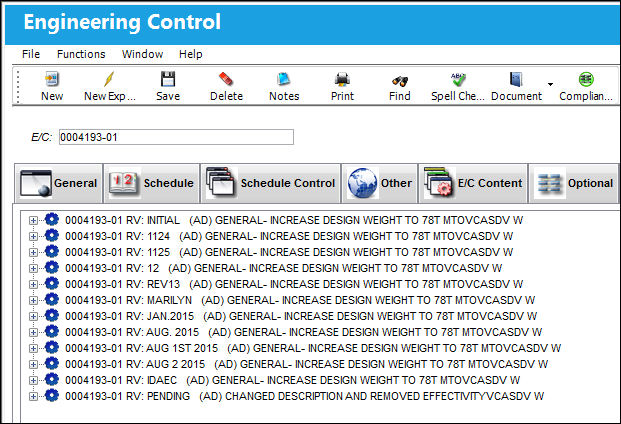Click gear icon of RV: INITIAL row

click(x=51, y=219)
